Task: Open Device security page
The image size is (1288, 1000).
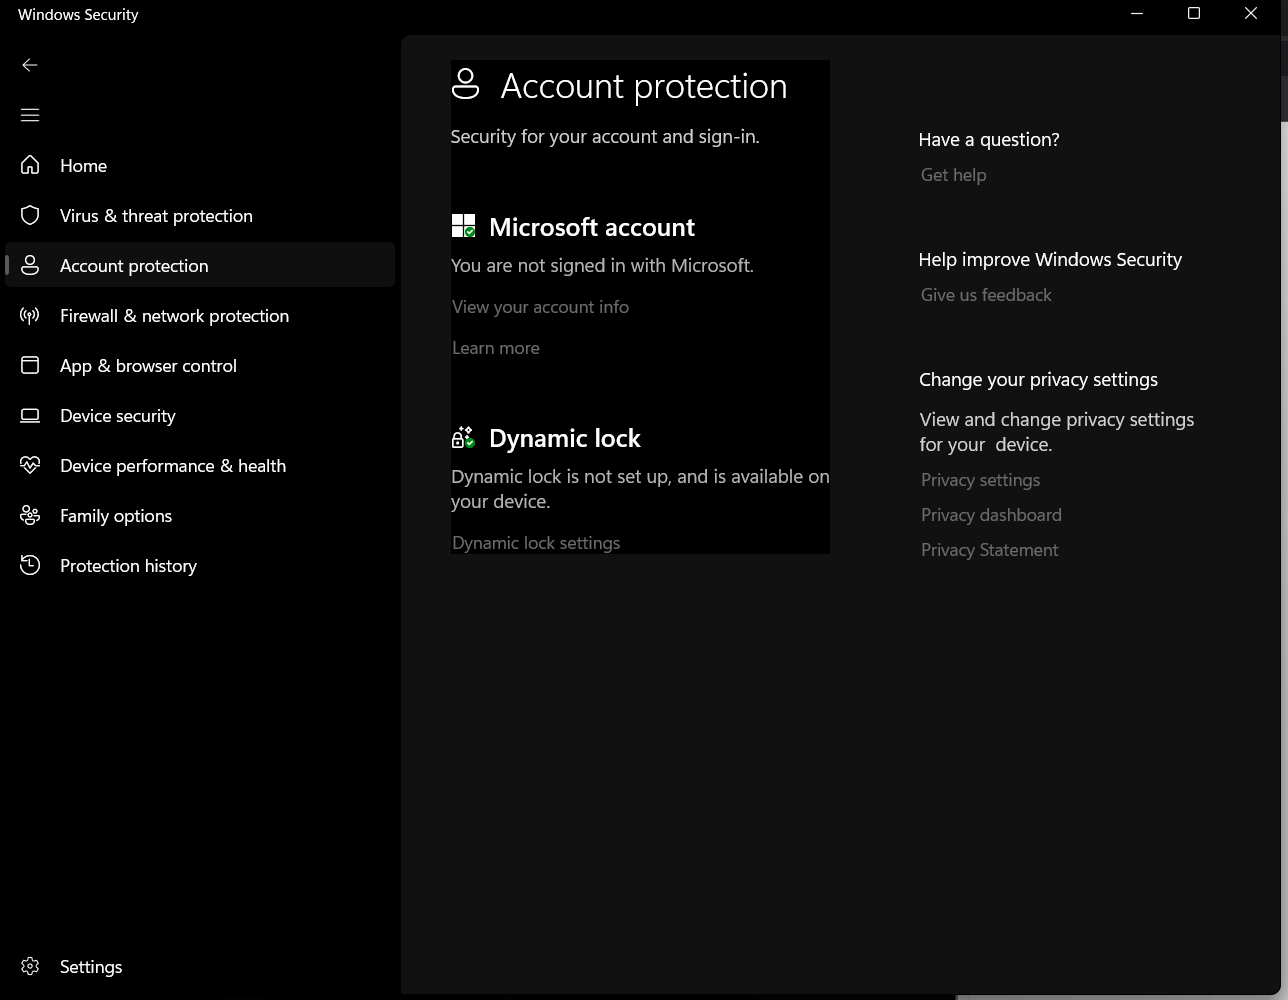Action: click(200, 415)
